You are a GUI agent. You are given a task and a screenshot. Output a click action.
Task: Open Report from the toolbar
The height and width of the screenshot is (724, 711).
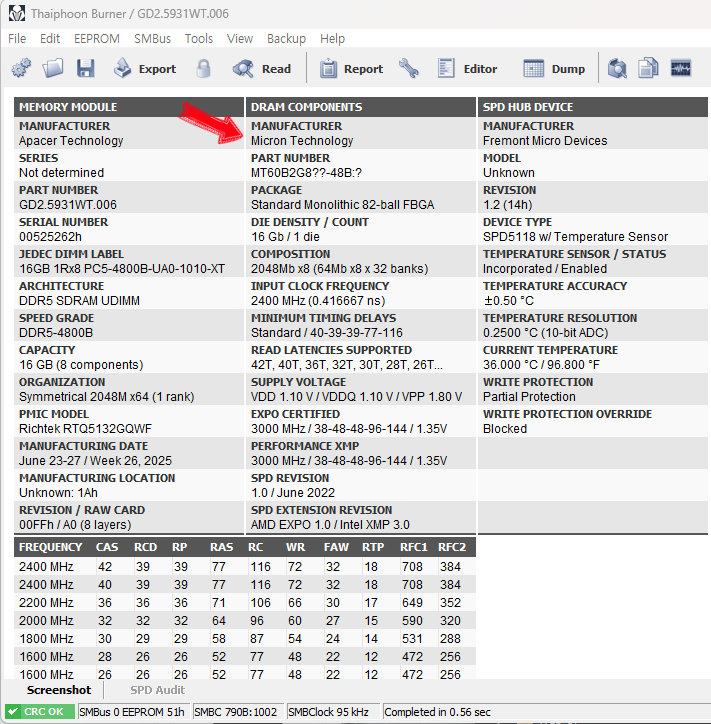351,68
